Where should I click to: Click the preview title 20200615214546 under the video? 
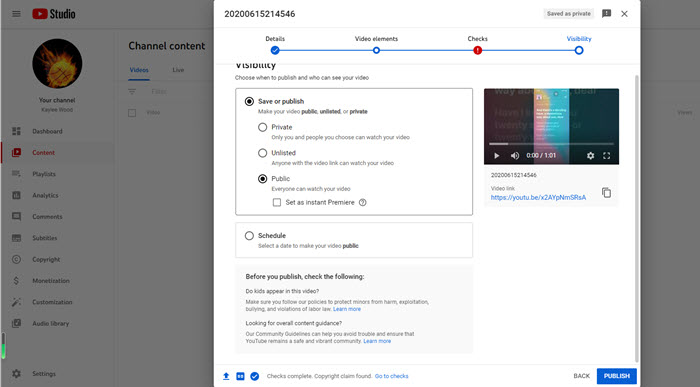[x=513, y=175]
